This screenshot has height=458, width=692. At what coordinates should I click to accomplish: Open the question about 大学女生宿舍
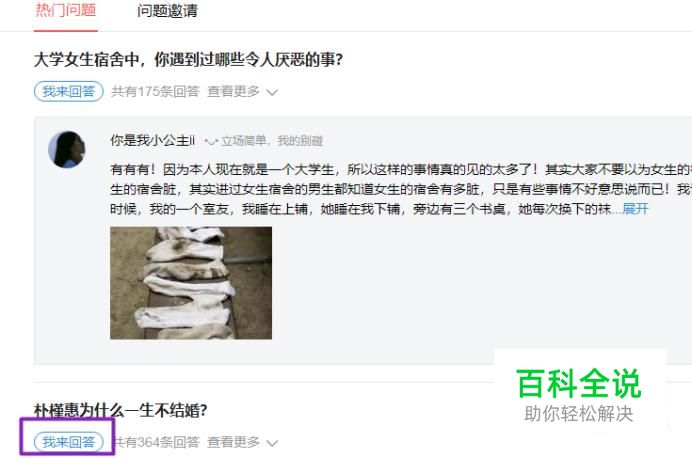point(188,60)
